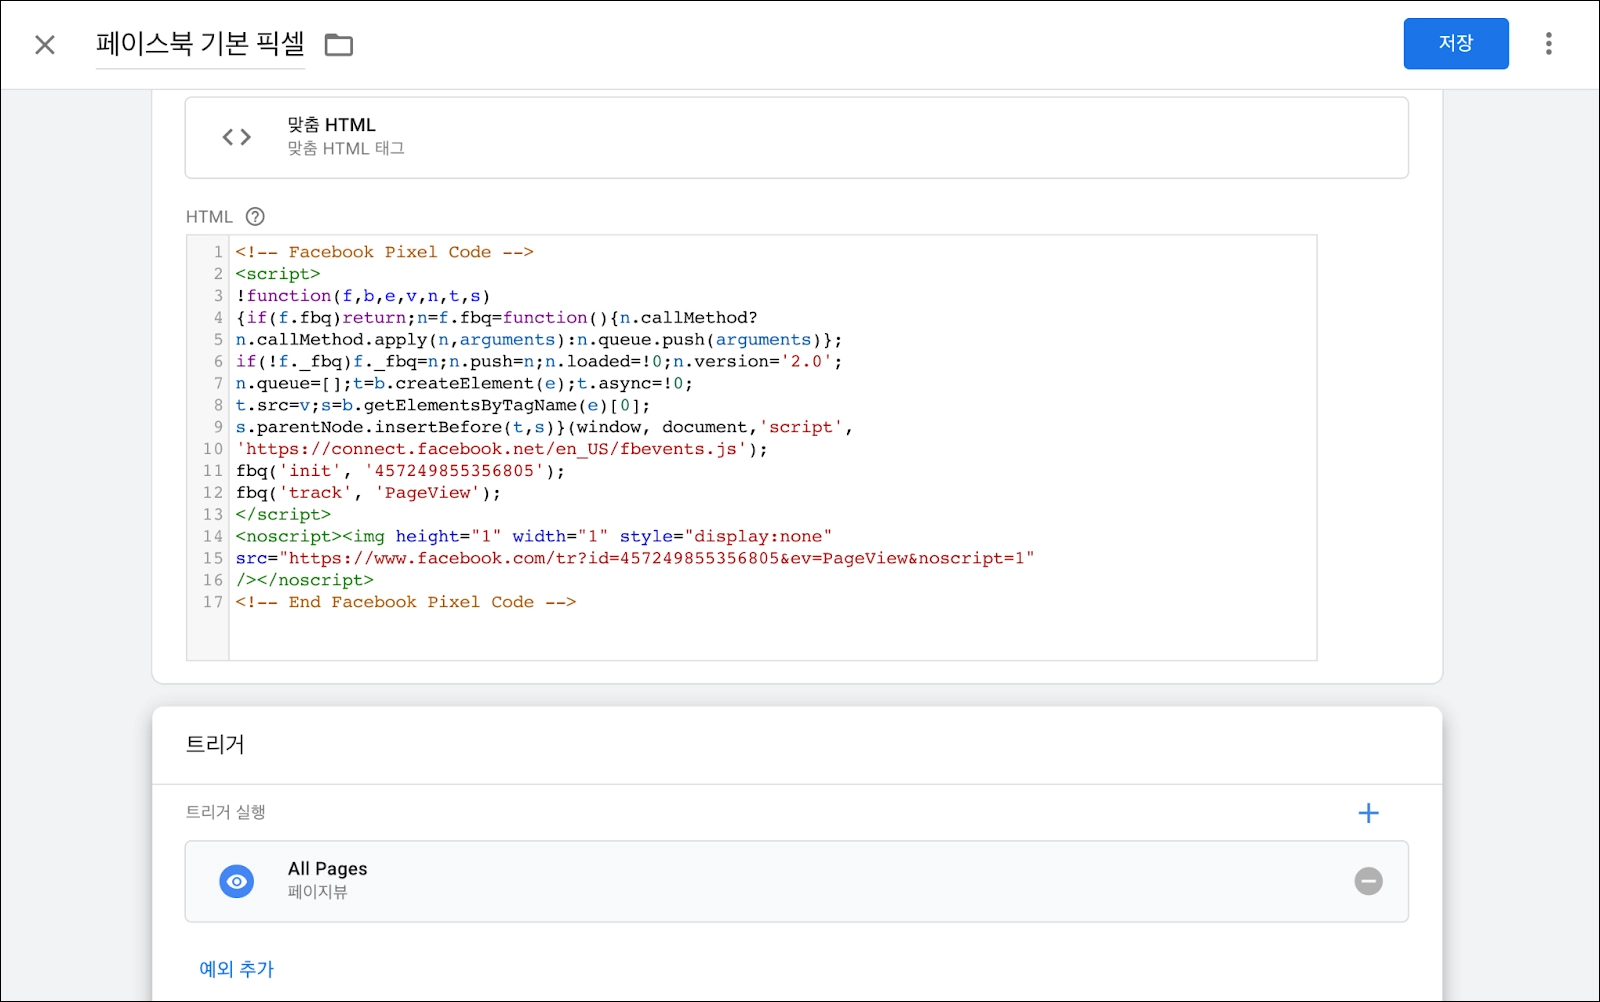Click the All Pages eye trigger icon

[237, 881]
